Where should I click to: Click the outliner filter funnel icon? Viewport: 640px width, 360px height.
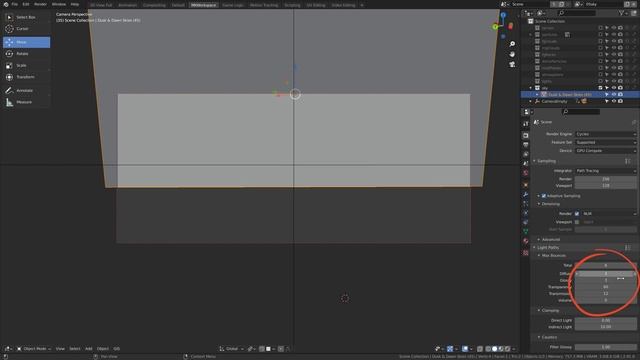(622, 13)
